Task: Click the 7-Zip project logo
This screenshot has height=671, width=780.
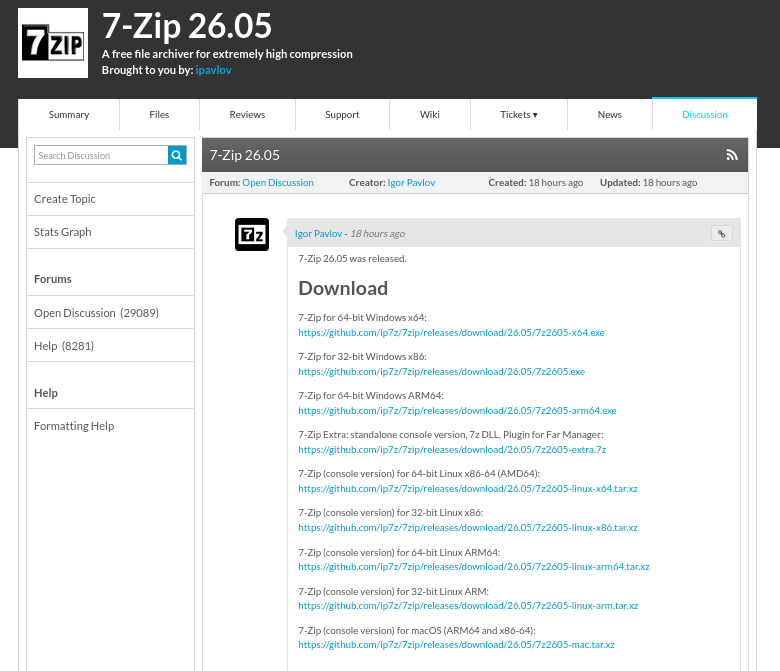Action: point(53,43)
